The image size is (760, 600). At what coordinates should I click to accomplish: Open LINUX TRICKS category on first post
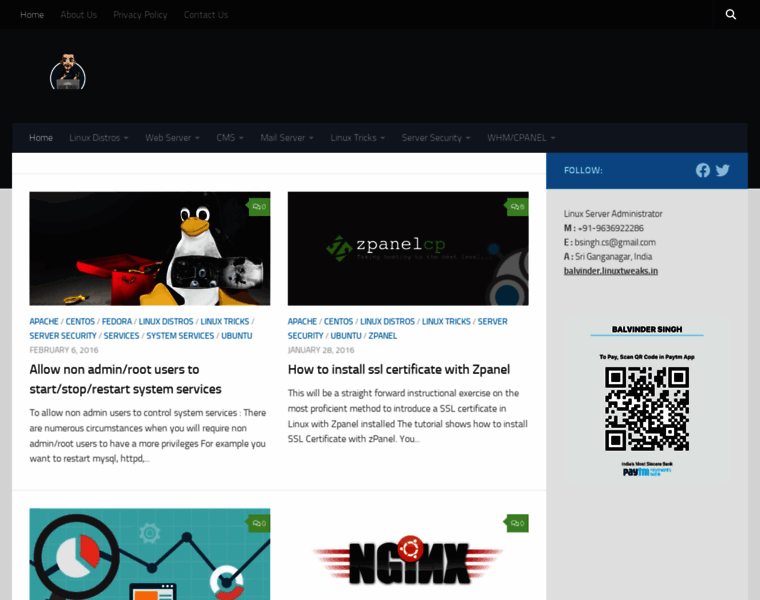(224, 321)
